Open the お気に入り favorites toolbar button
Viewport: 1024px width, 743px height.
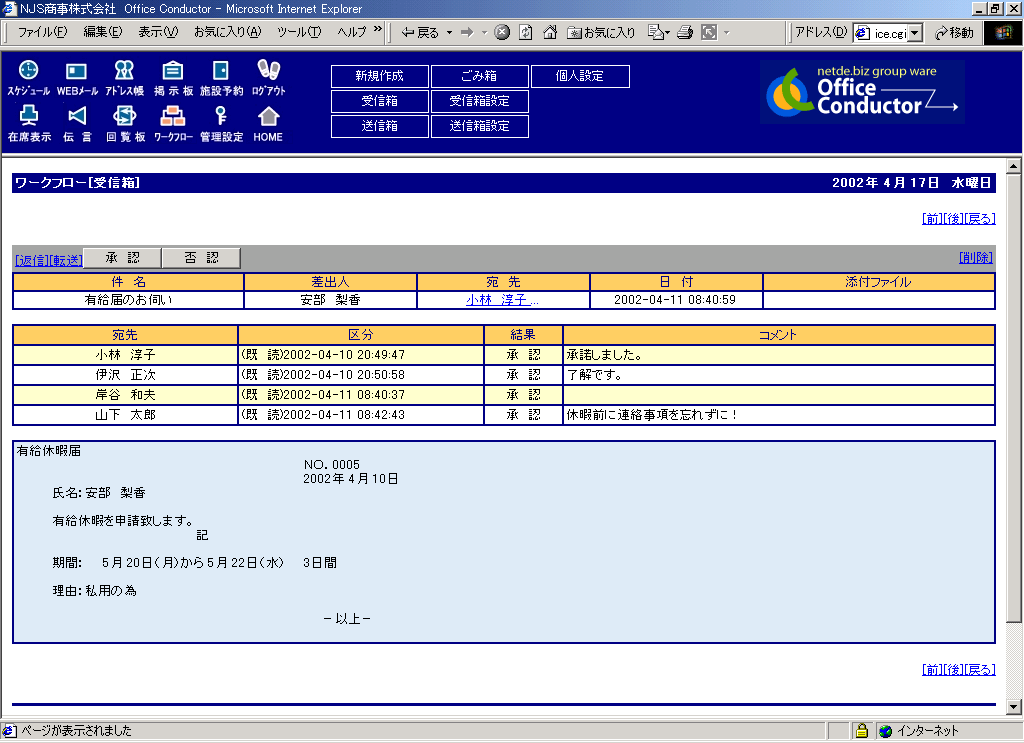[x=601, y=33]
